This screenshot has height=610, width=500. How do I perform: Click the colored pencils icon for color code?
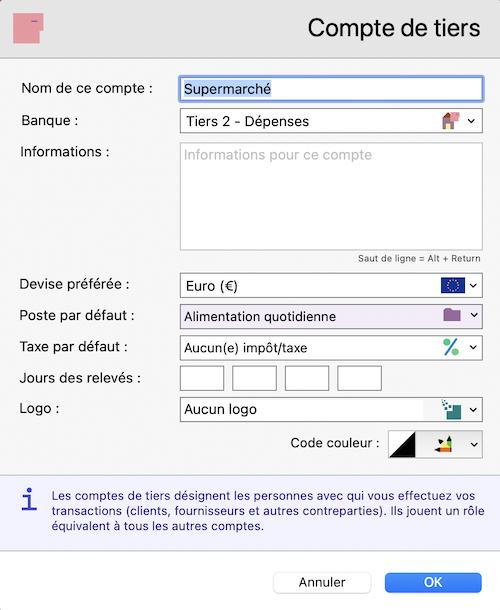pyautogui.click(x=443, y=444)
